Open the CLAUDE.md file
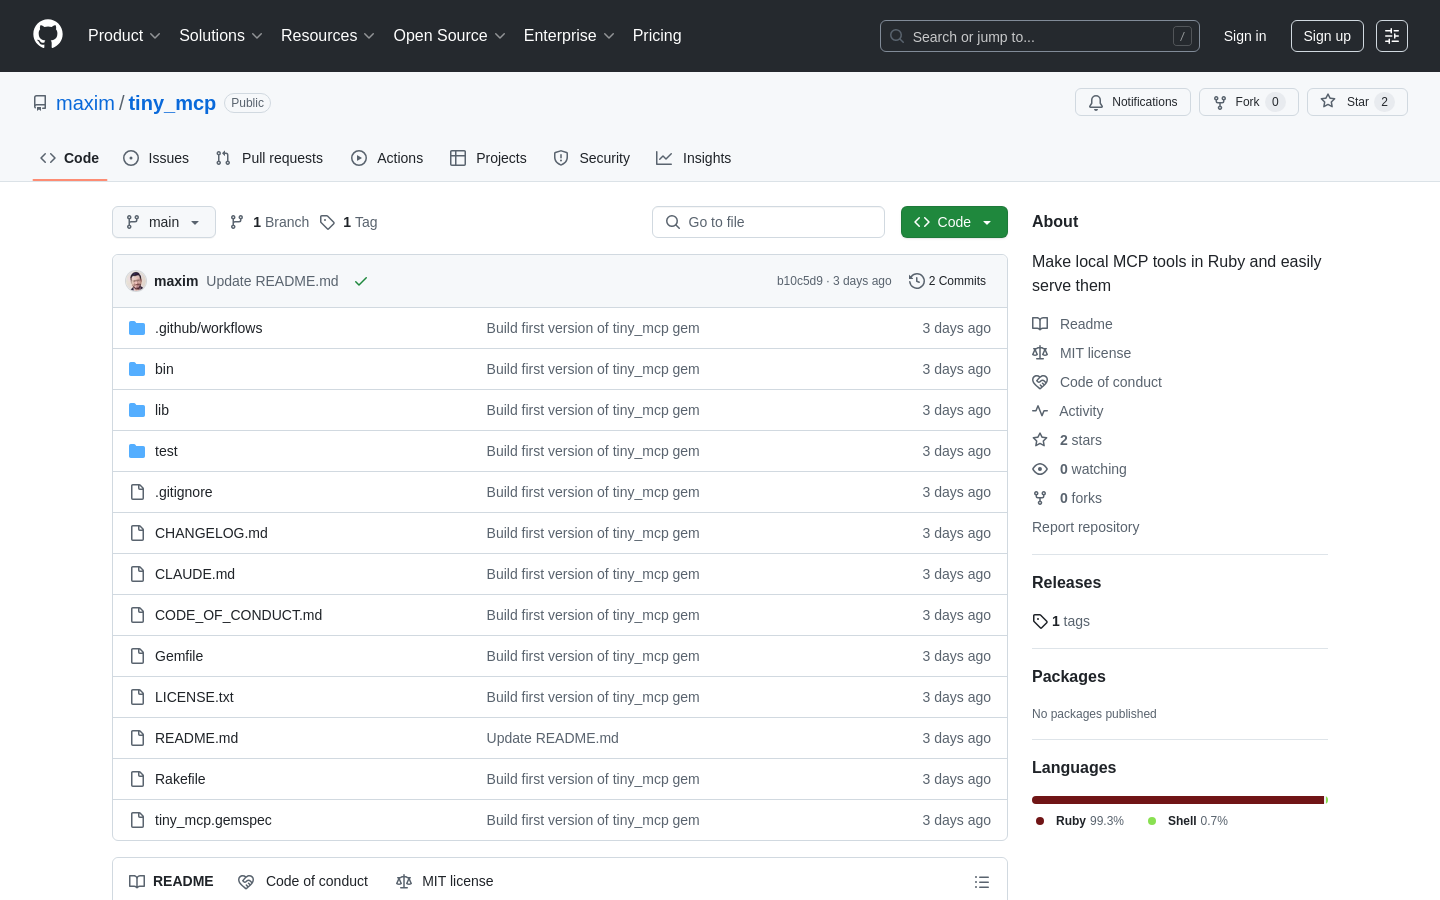This screenshot has width=1440, height=900. click(x=195, y=574)
